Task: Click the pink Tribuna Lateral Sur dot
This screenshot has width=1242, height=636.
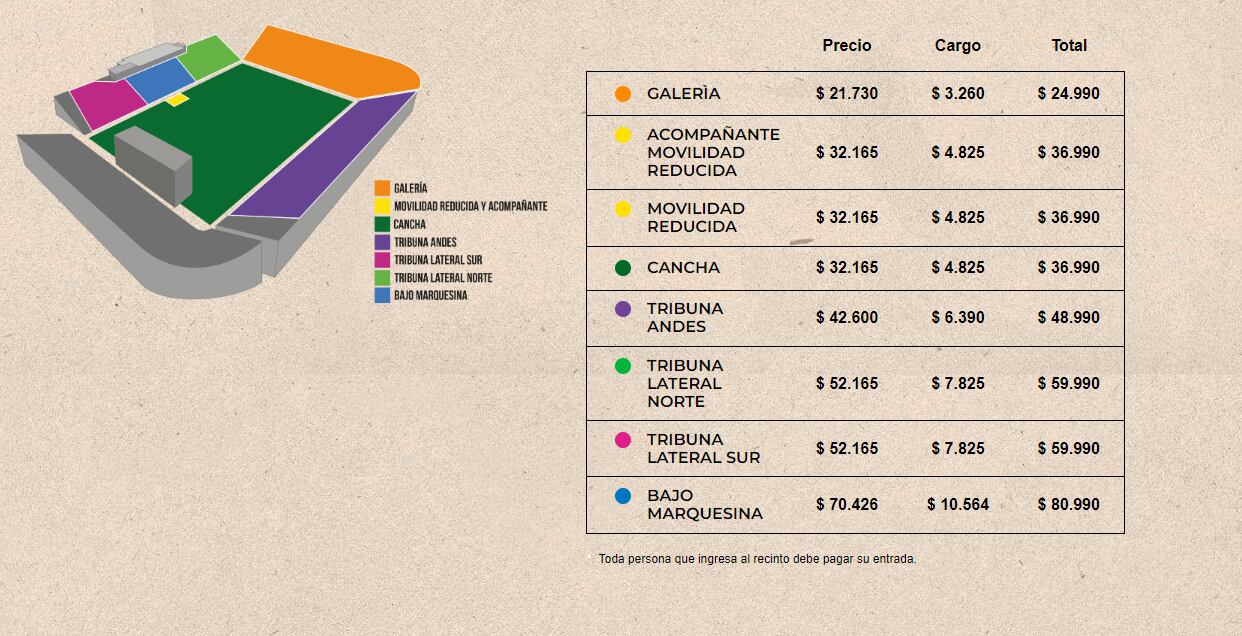Action: click(623, 440)
